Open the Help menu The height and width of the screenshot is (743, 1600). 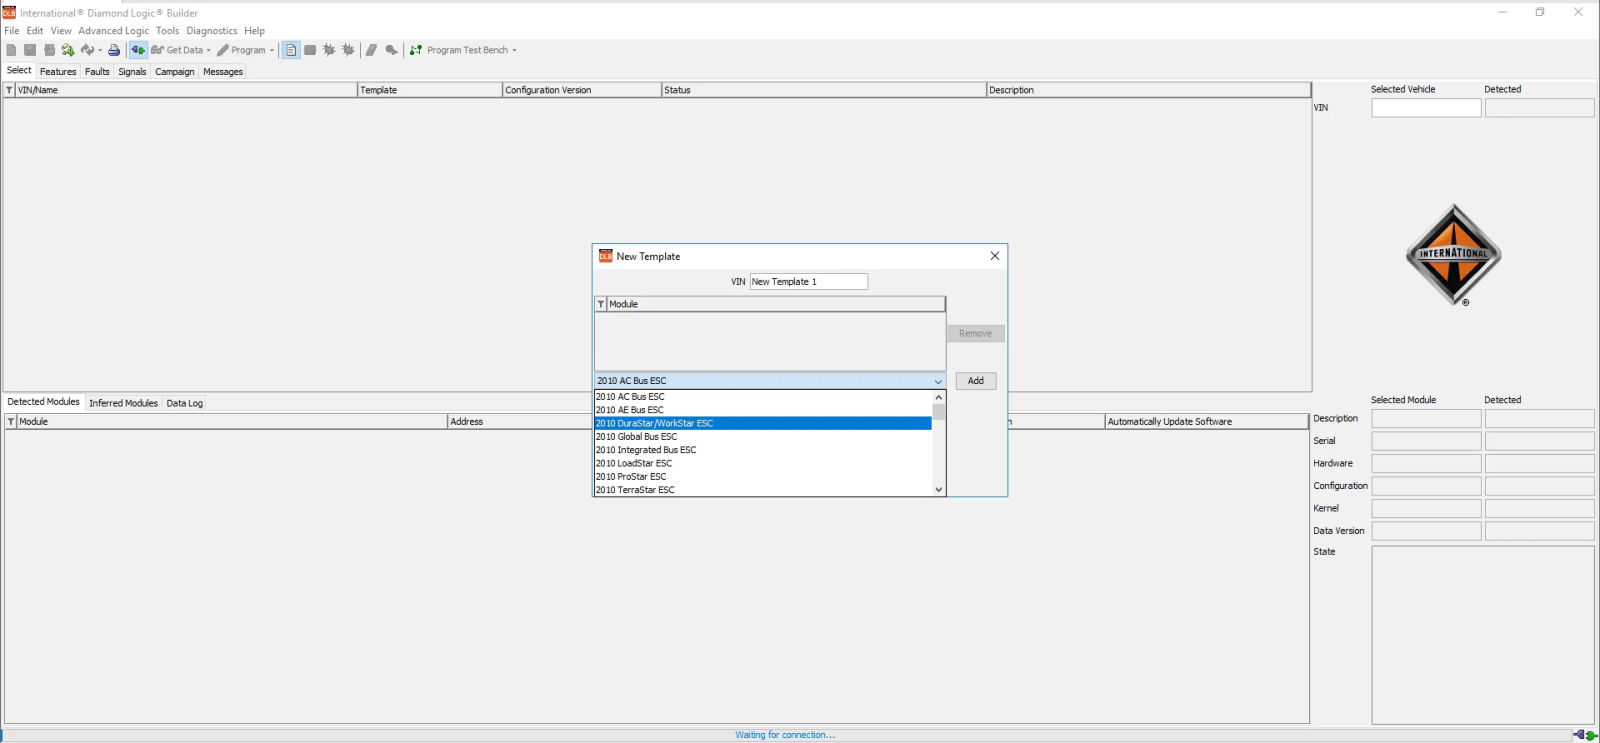tap(255, 31)
